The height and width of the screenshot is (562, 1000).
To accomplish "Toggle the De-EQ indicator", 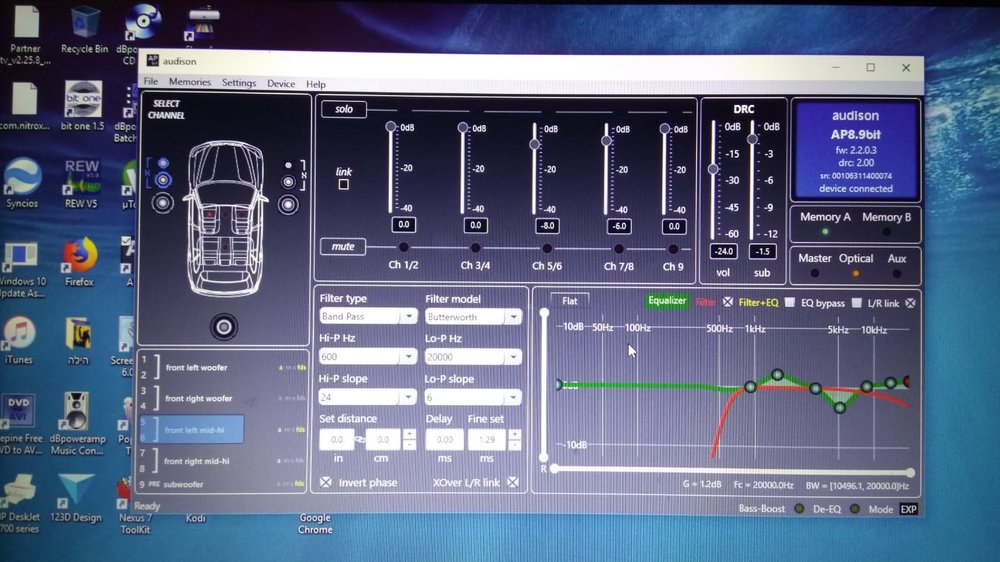I will point(855,509).
